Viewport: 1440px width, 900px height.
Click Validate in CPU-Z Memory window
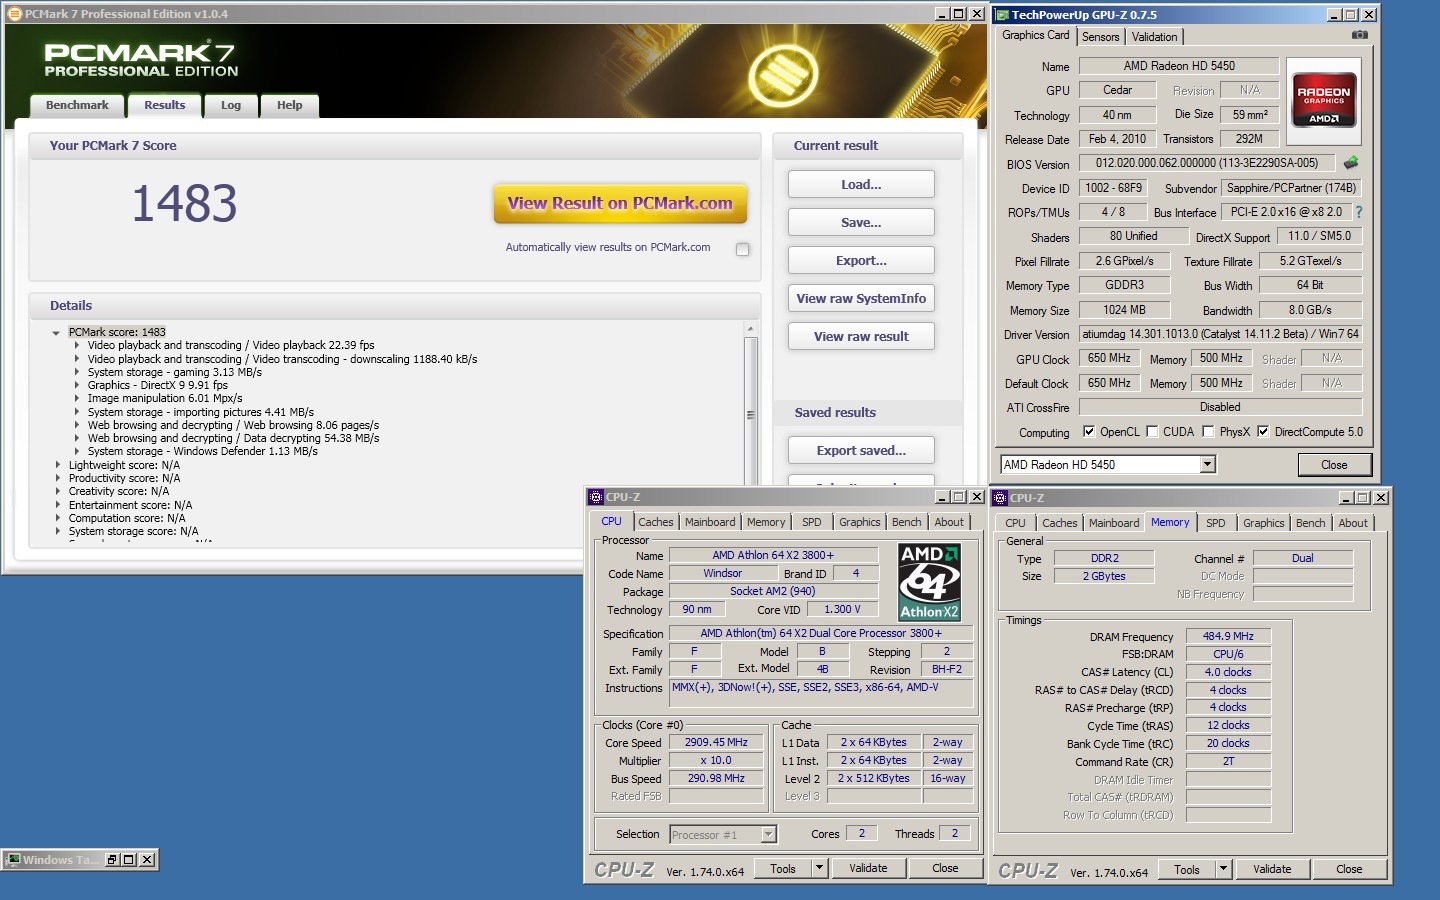1272,869
